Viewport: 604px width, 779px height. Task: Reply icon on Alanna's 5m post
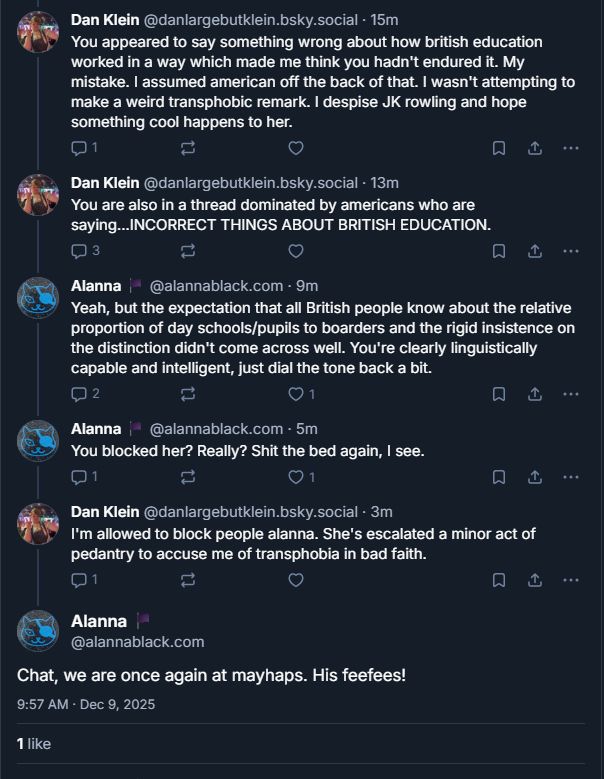(x=80, y=476)
